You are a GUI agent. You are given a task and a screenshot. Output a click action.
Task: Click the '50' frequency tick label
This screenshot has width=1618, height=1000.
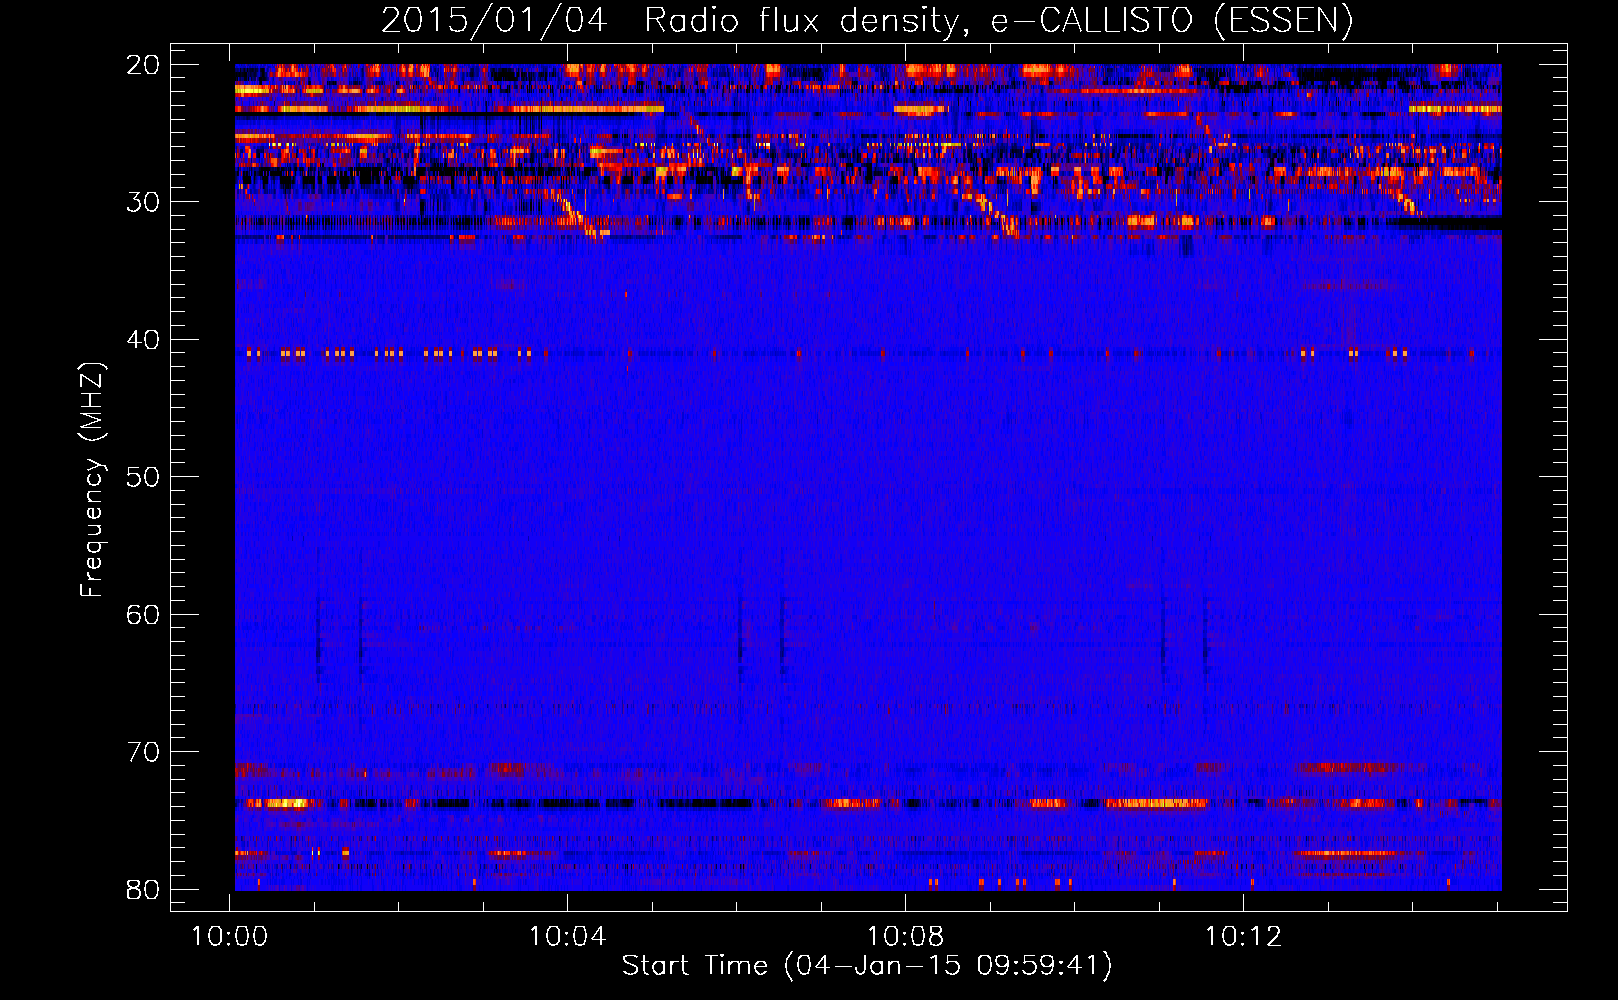tap(143, 477)
